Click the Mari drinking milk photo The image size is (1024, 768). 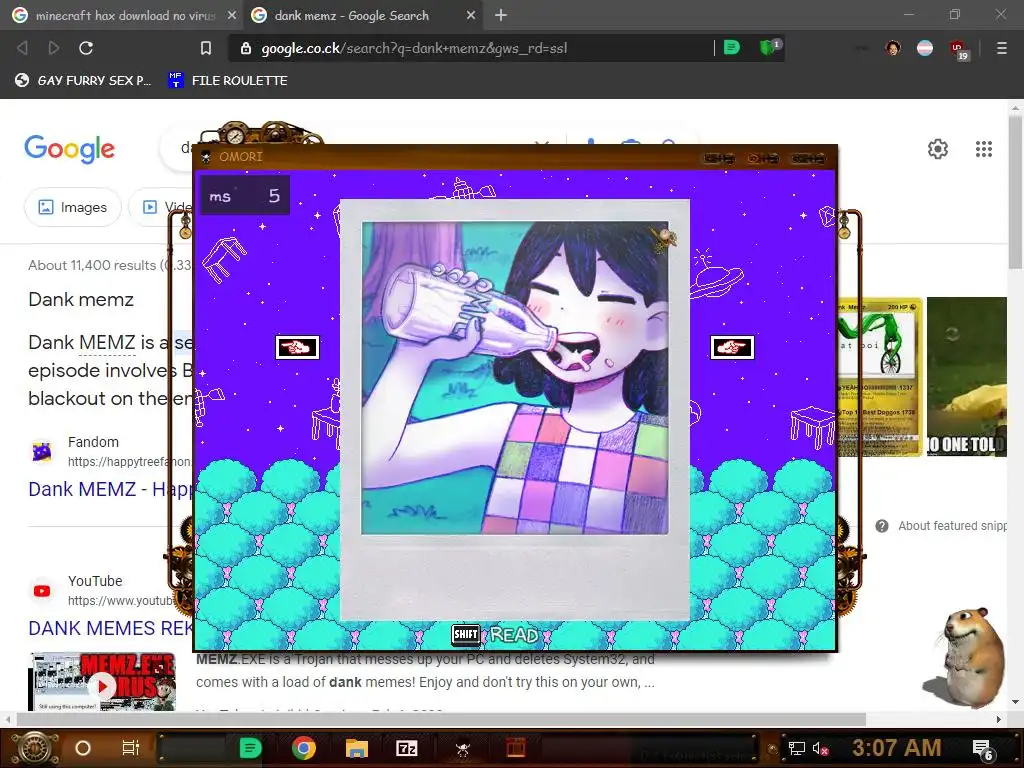515,378
